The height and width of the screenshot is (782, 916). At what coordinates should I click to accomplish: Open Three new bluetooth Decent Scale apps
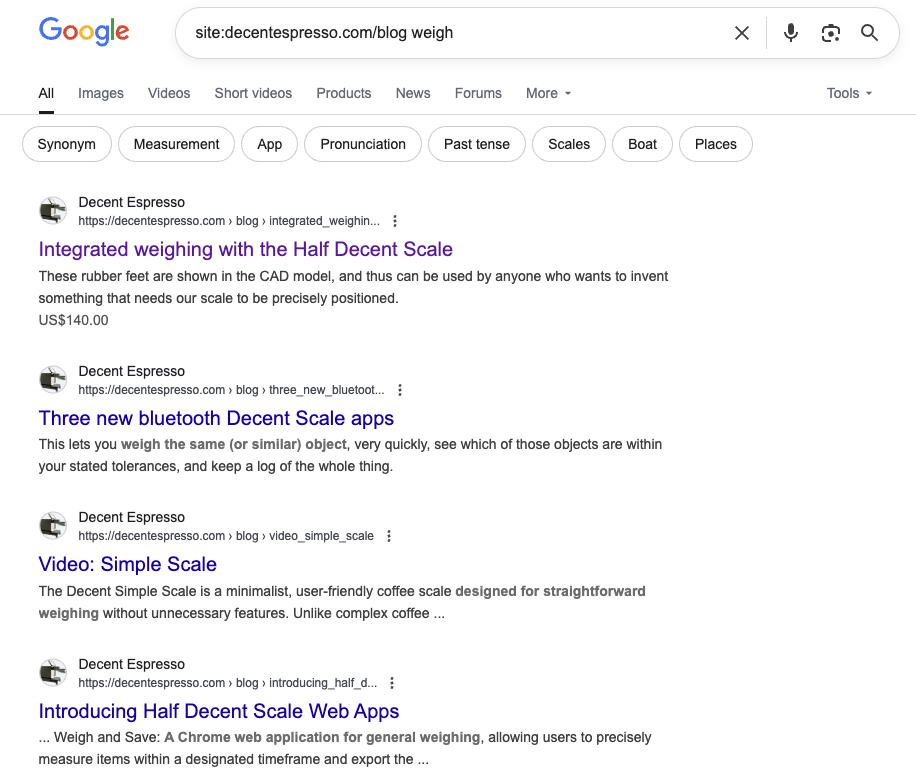(x=216, y=418)
